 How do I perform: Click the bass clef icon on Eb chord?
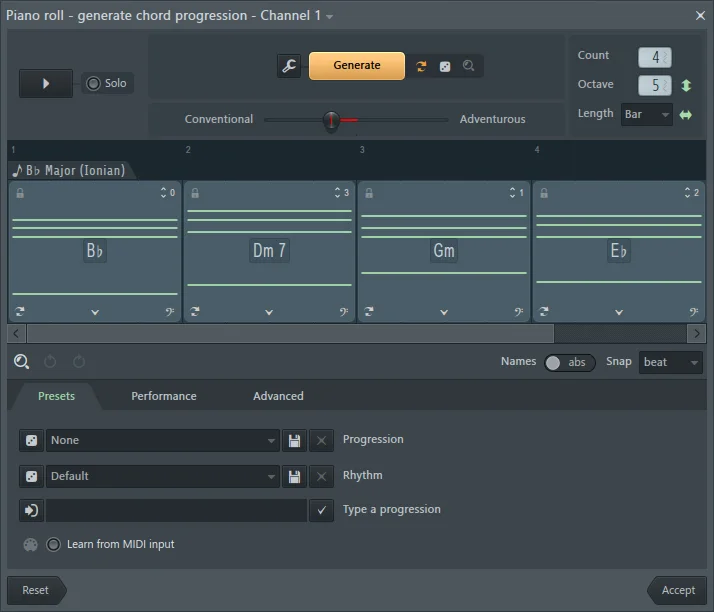pyautogui.click(x=694, y=312)
